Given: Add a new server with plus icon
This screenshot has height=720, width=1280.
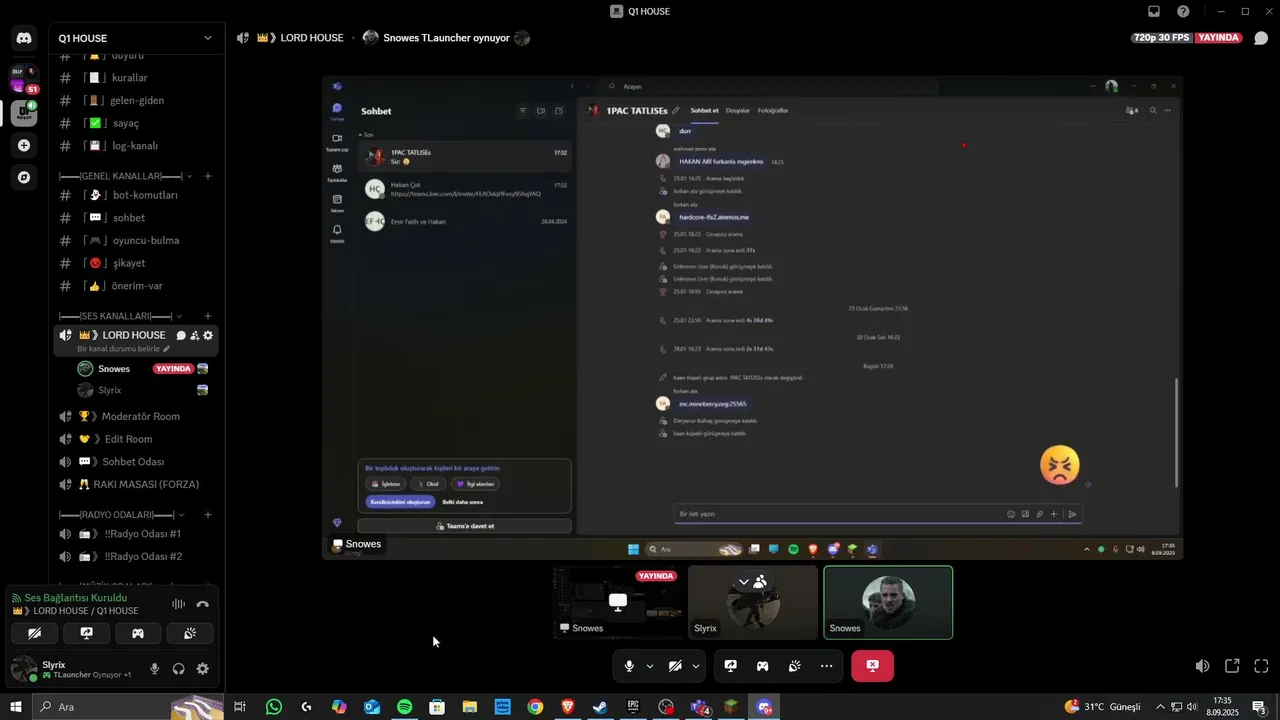Looking at the screenshot, I should click(24, 145).
